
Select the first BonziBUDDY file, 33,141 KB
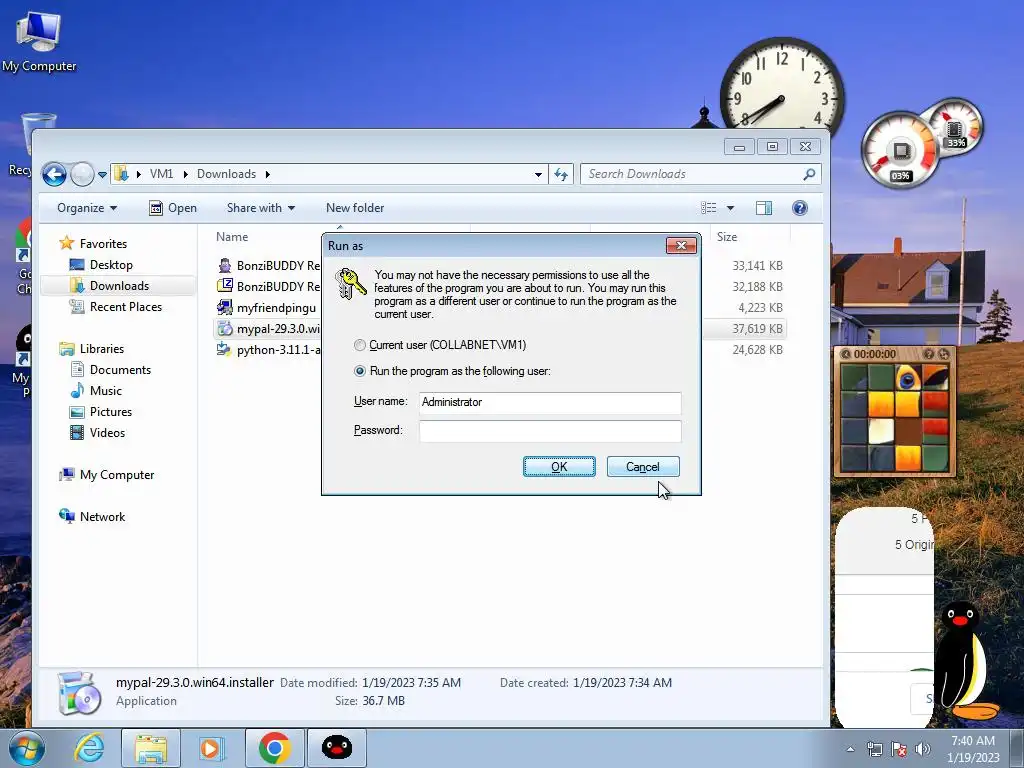[278, 266]
